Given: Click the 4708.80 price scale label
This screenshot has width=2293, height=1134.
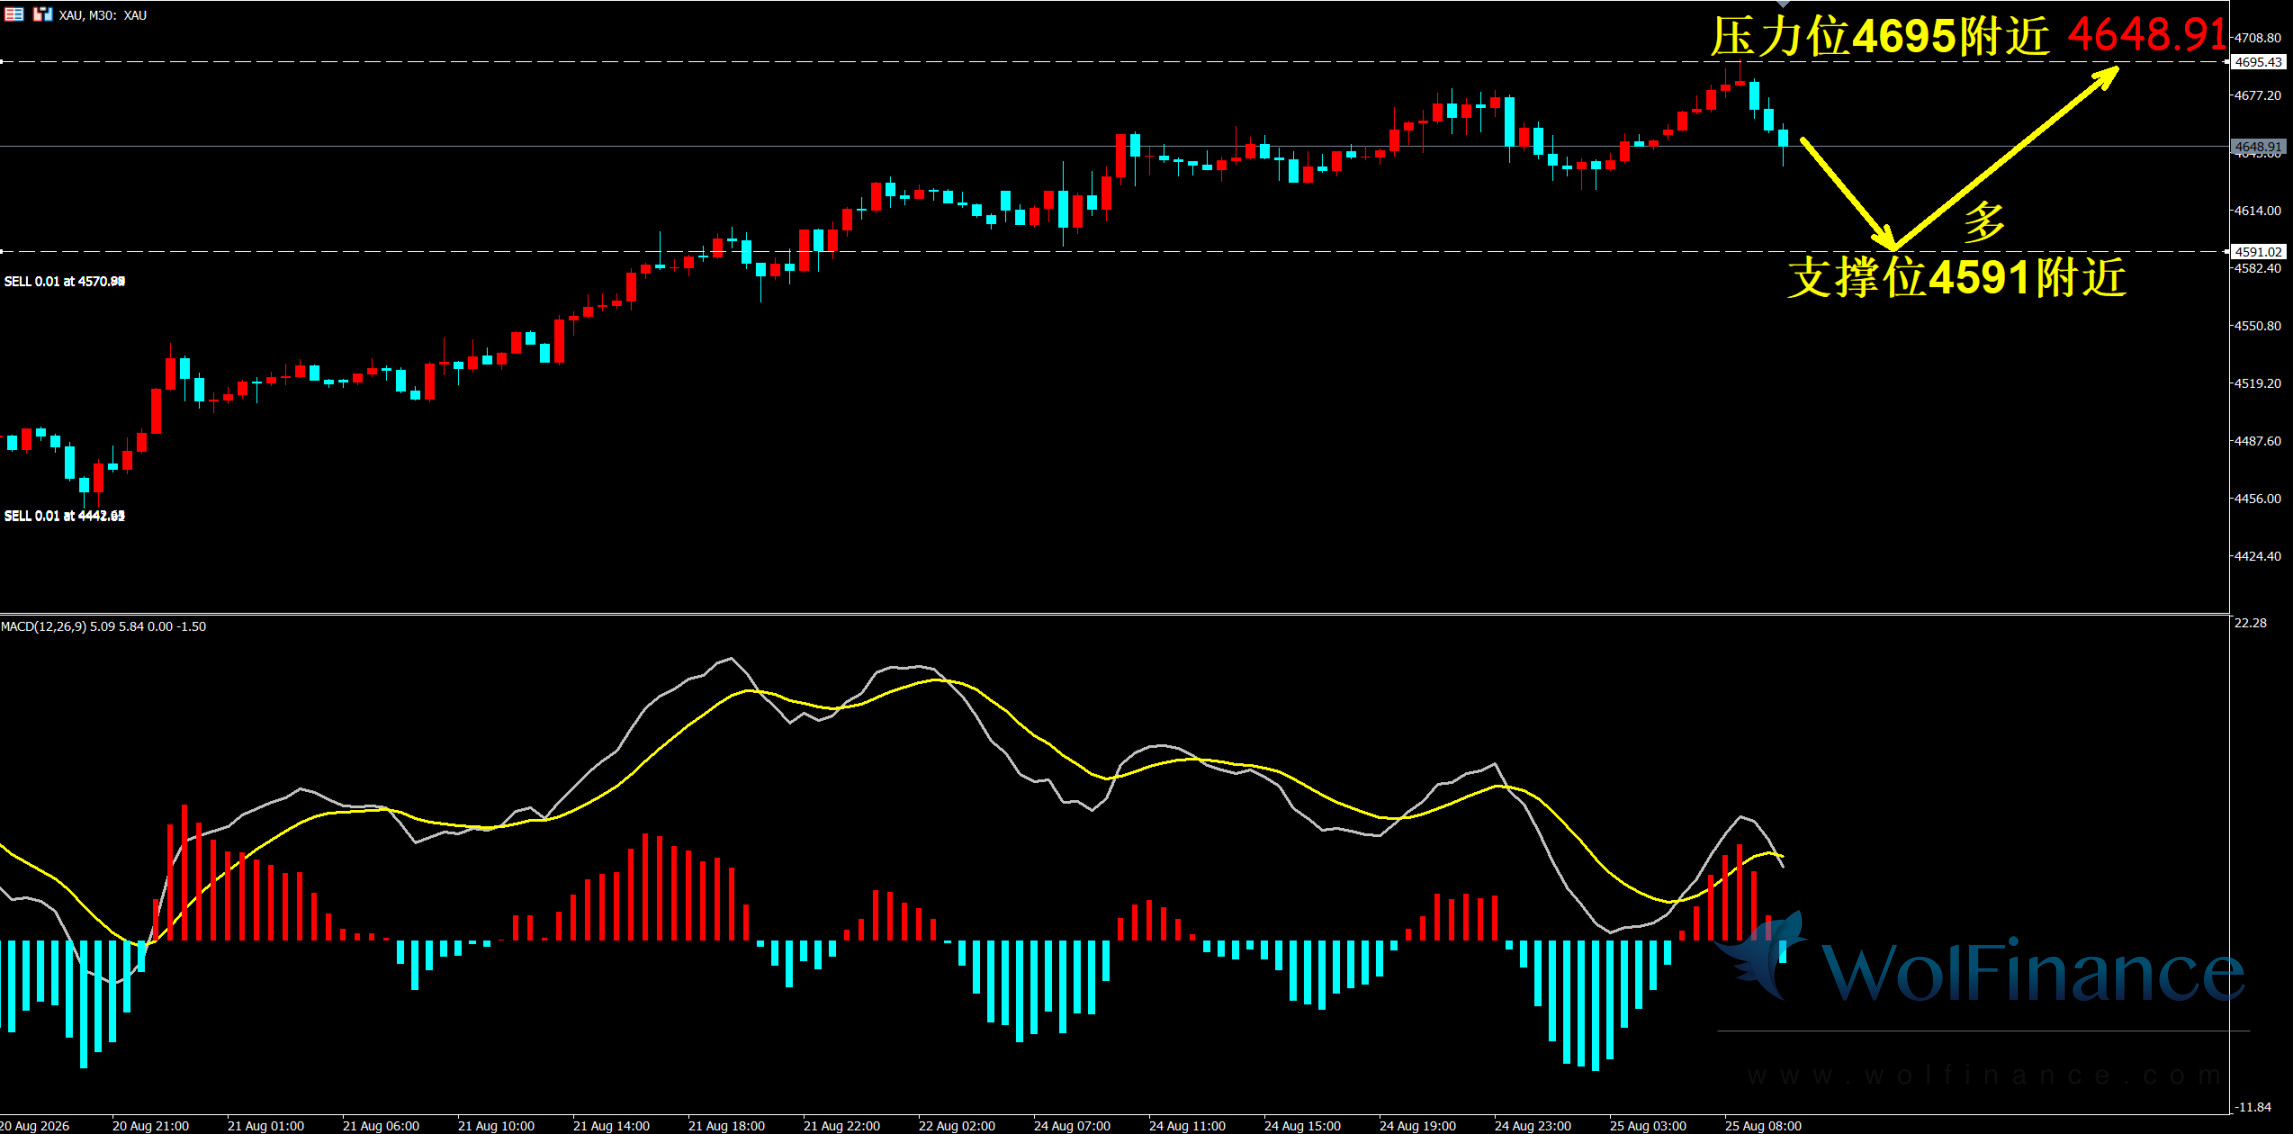Looking at the screenshot, I should tap(2258, 38).
